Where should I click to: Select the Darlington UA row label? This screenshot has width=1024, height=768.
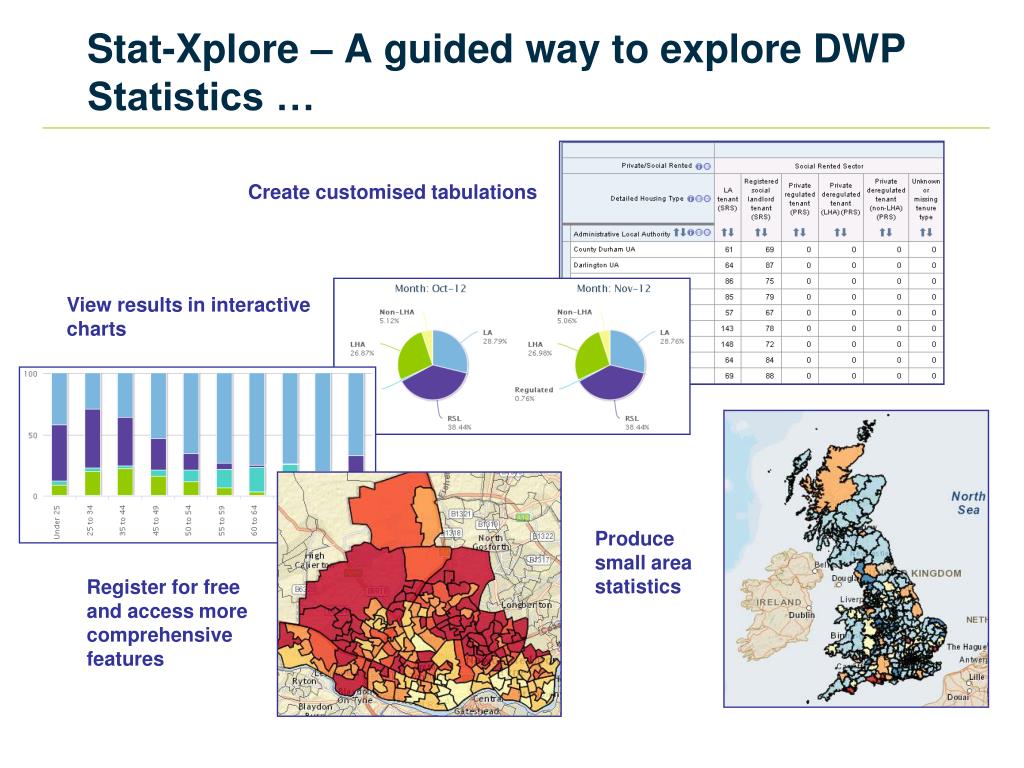[x=596, y=265]
